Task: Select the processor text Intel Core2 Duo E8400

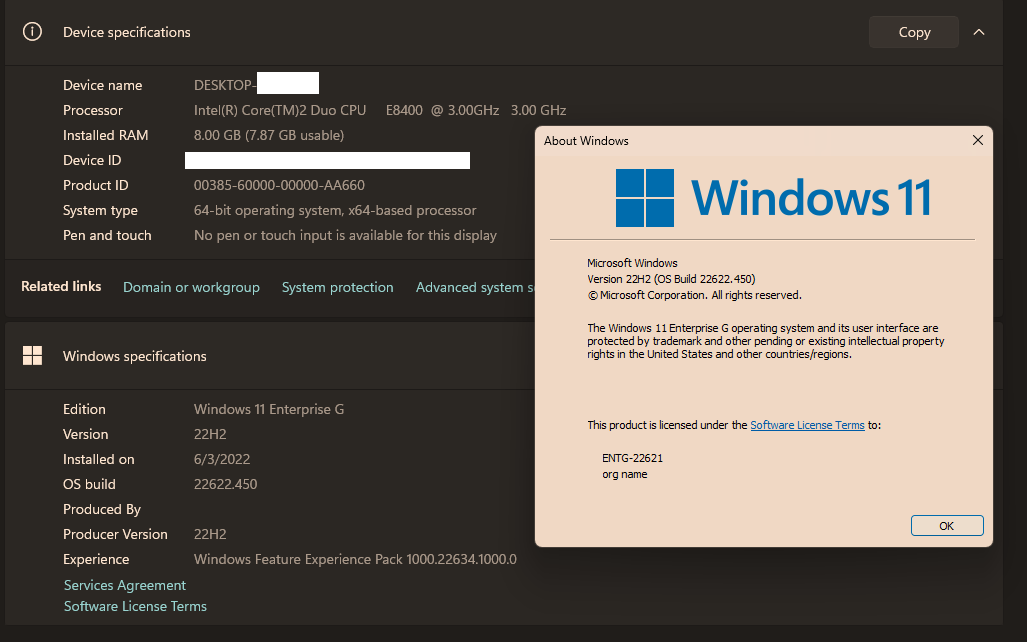Action: [x=380, y=110]
